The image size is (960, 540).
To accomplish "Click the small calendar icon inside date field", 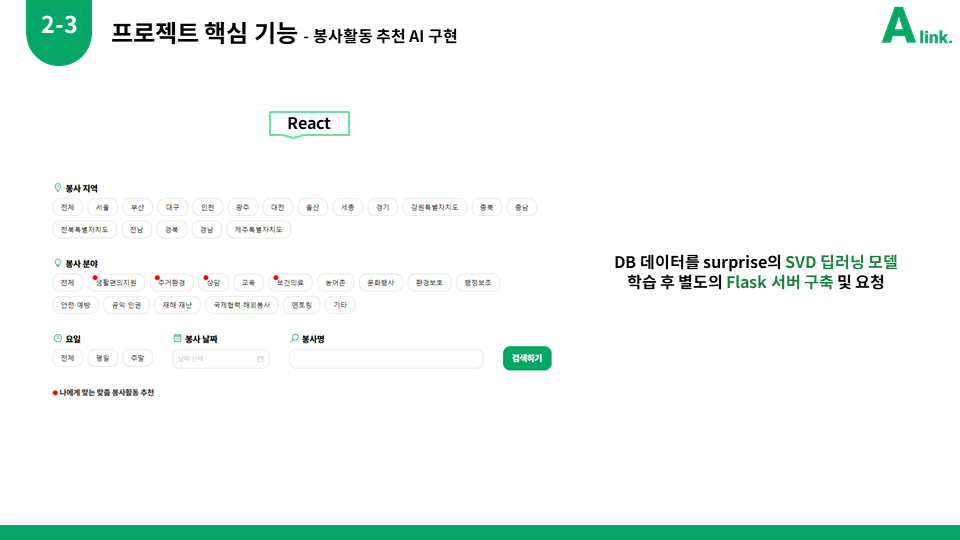I will click(x=260, y=359).
